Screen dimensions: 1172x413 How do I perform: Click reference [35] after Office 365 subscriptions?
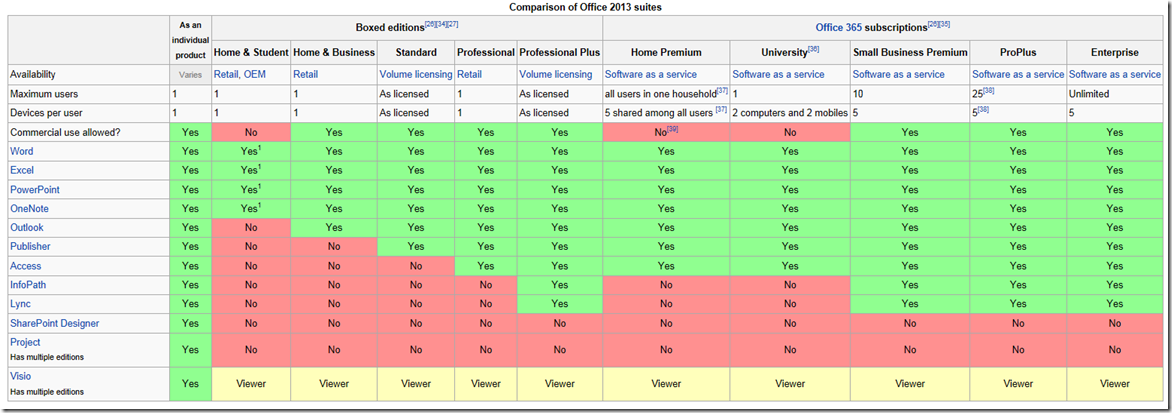[944, 24]
